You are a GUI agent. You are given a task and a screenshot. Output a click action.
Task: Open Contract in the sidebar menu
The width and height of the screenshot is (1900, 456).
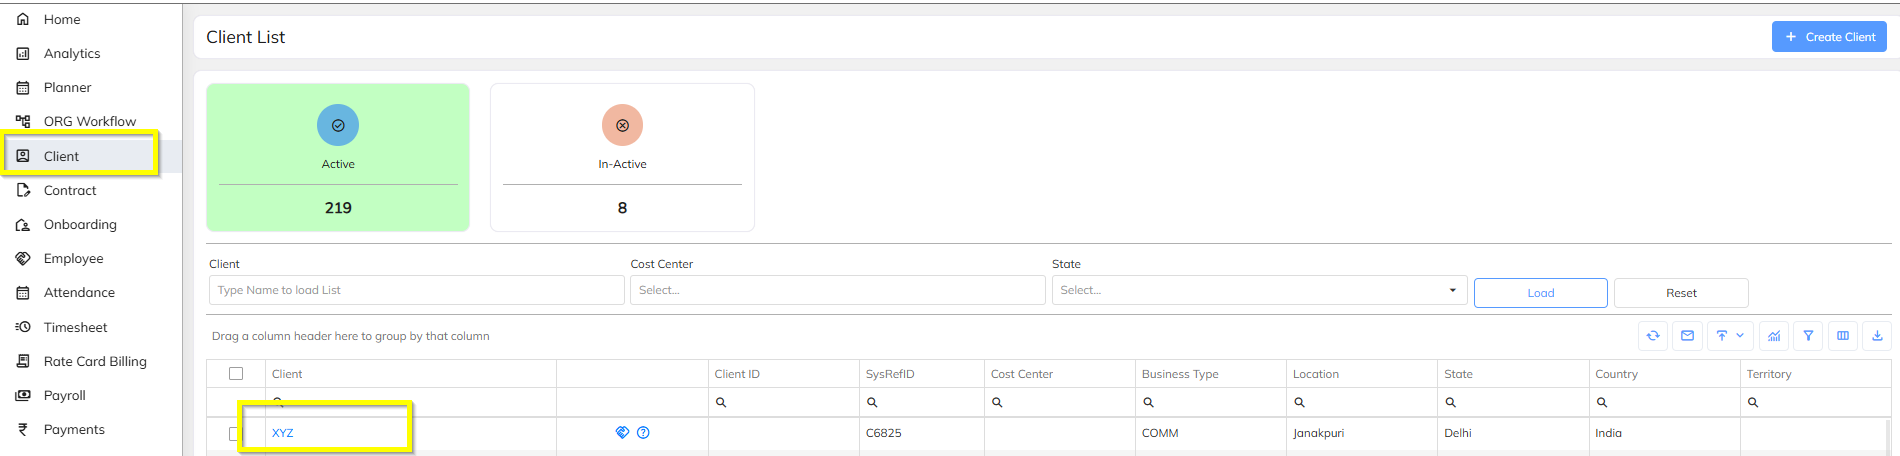[70, 190]
